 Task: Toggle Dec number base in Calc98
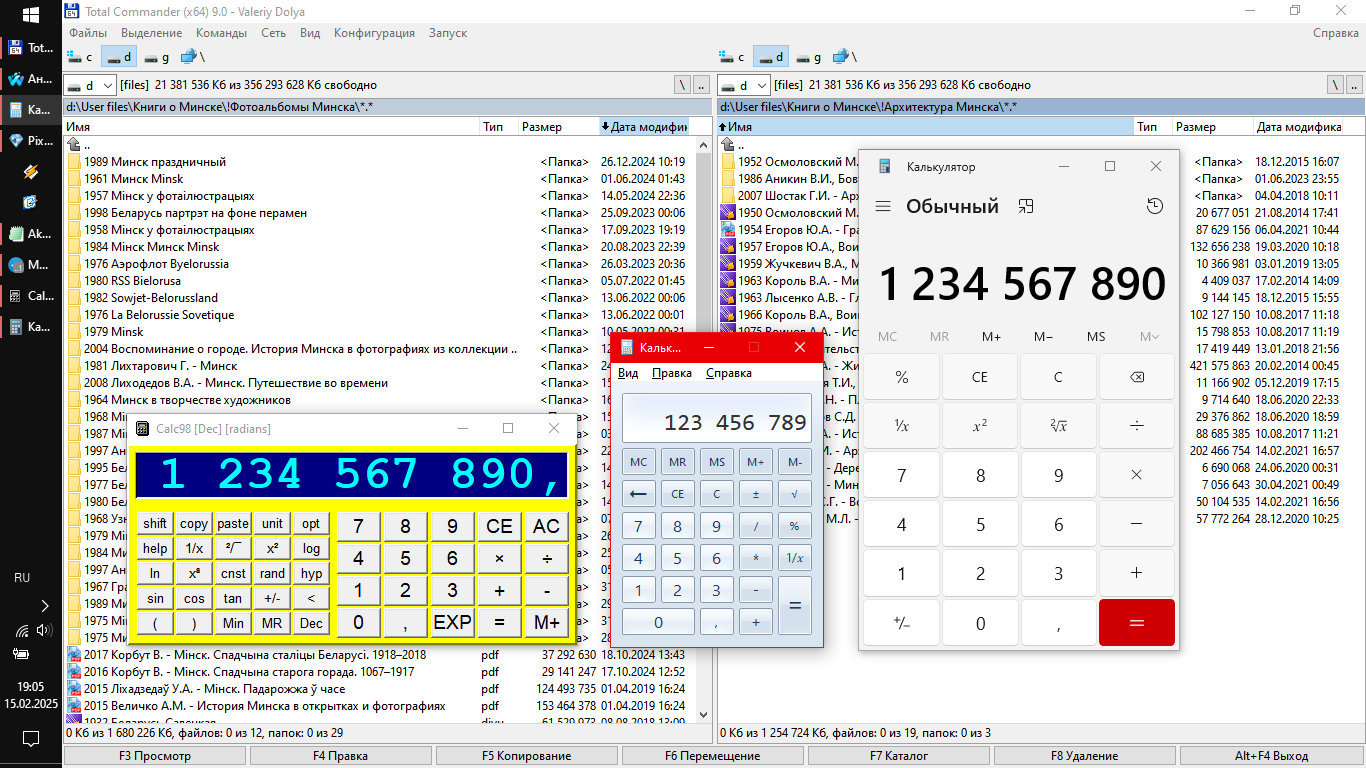click(312, 623)
